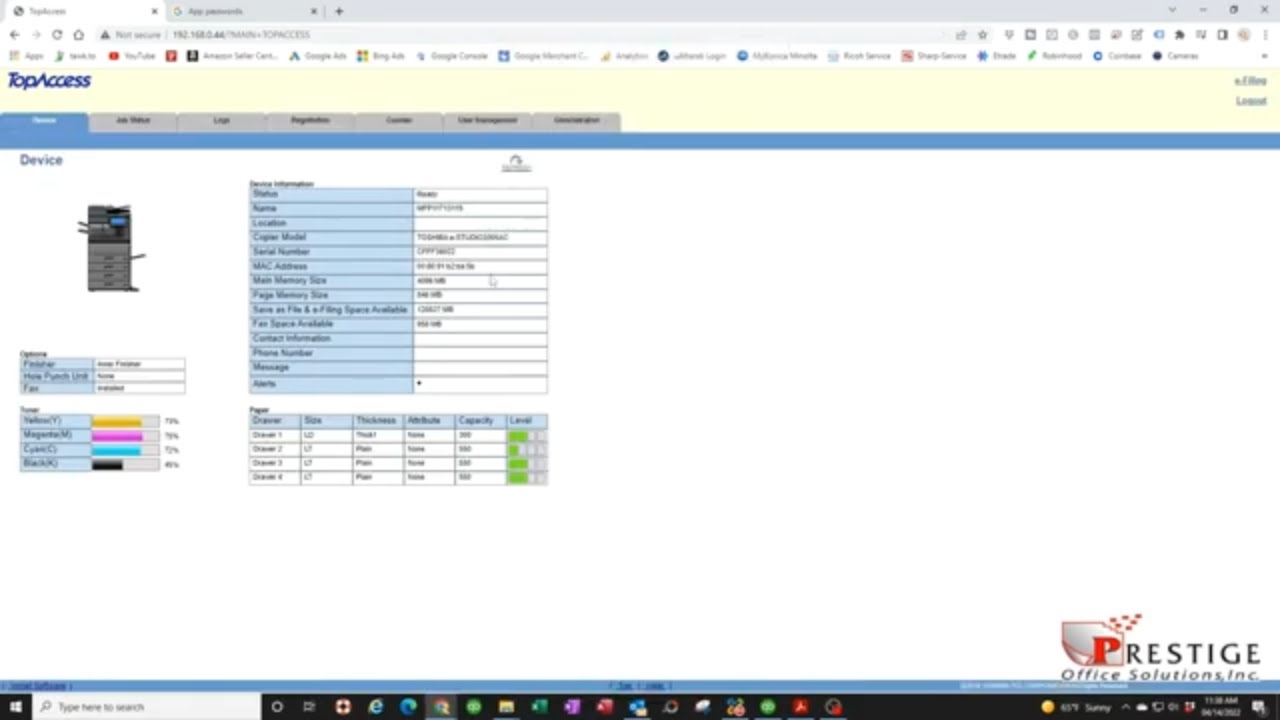The width and height of the screenshot is (1280, 720).
Task: Open the User Management tab
Action: point(487,121)
